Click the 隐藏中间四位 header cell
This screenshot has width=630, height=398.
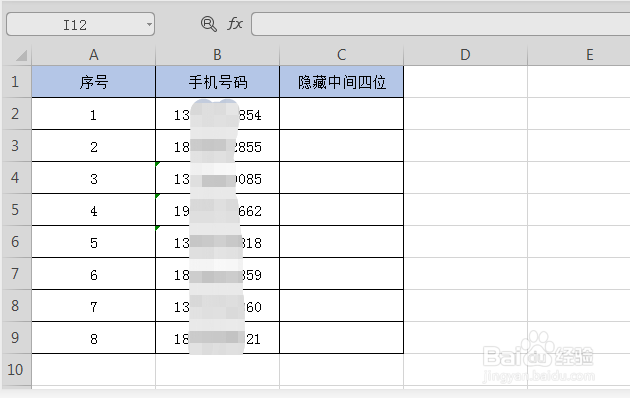(342, 82)
